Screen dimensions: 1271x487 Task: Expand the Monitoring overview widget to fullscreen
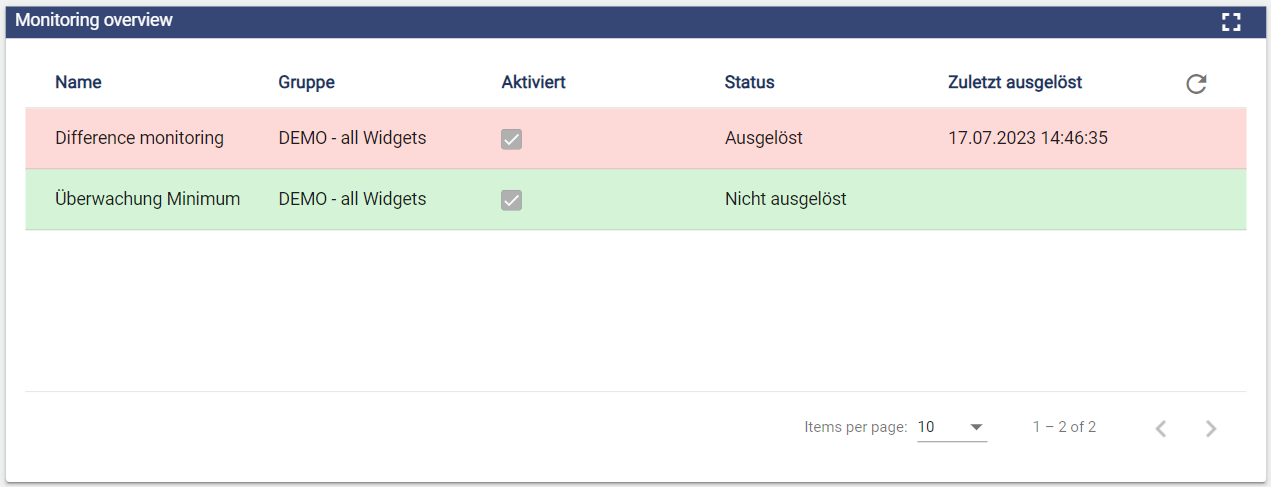coord(1231,22)
